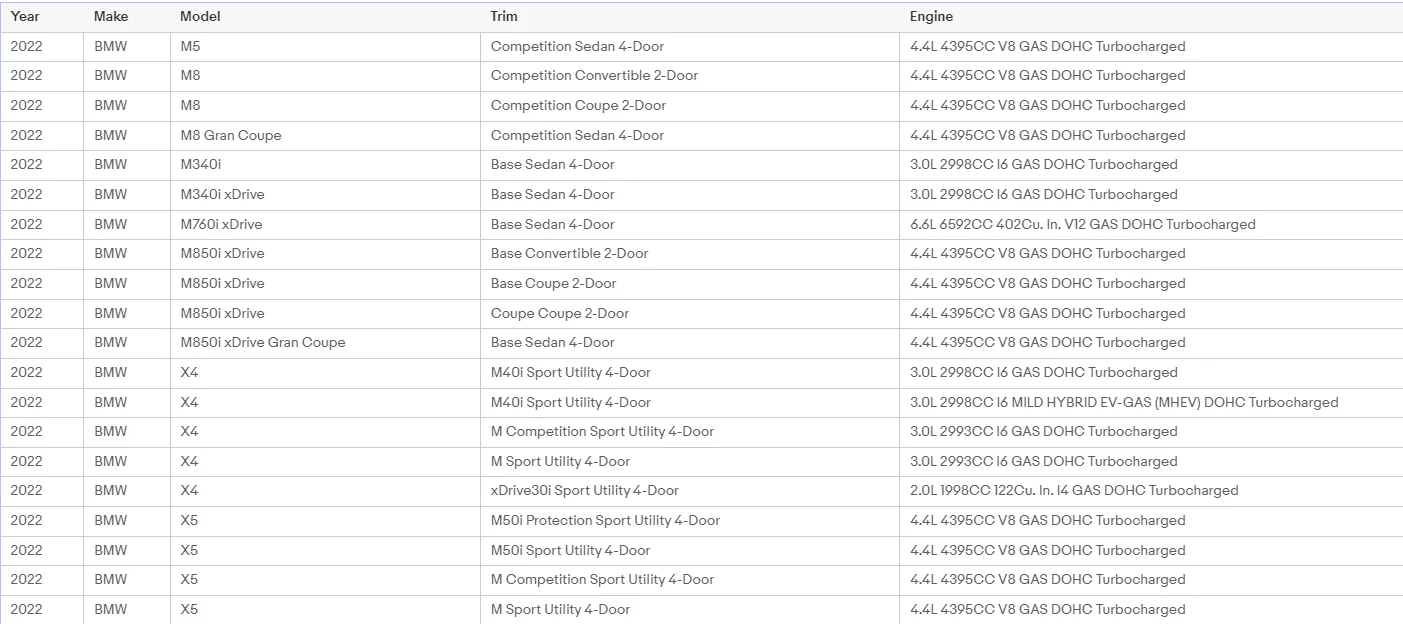1403x624 pixels.
Task: Click the Competition Convertible 2-Door trim cell
Action: (690, 76)
